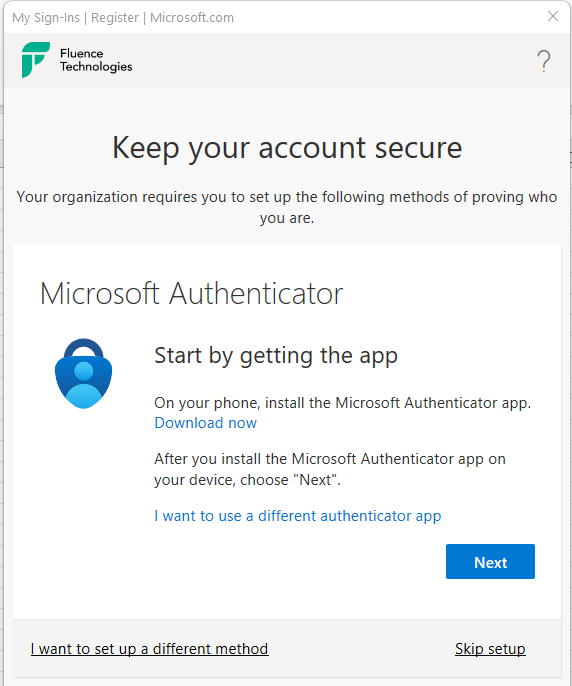Screen dimensions: 572x686
Task: Click the Microsoft Authenticator section heading
Action: point(192,294)
